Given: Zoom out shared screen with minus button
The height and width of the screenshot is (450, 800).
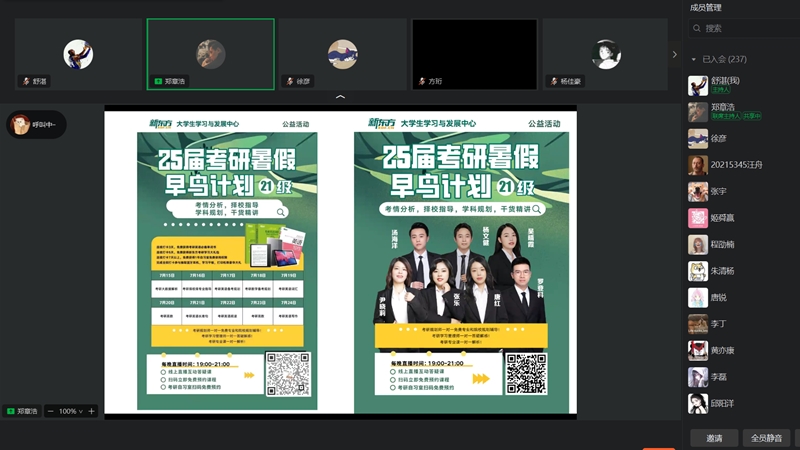Looking at the screenshot, I should point(51,411).
